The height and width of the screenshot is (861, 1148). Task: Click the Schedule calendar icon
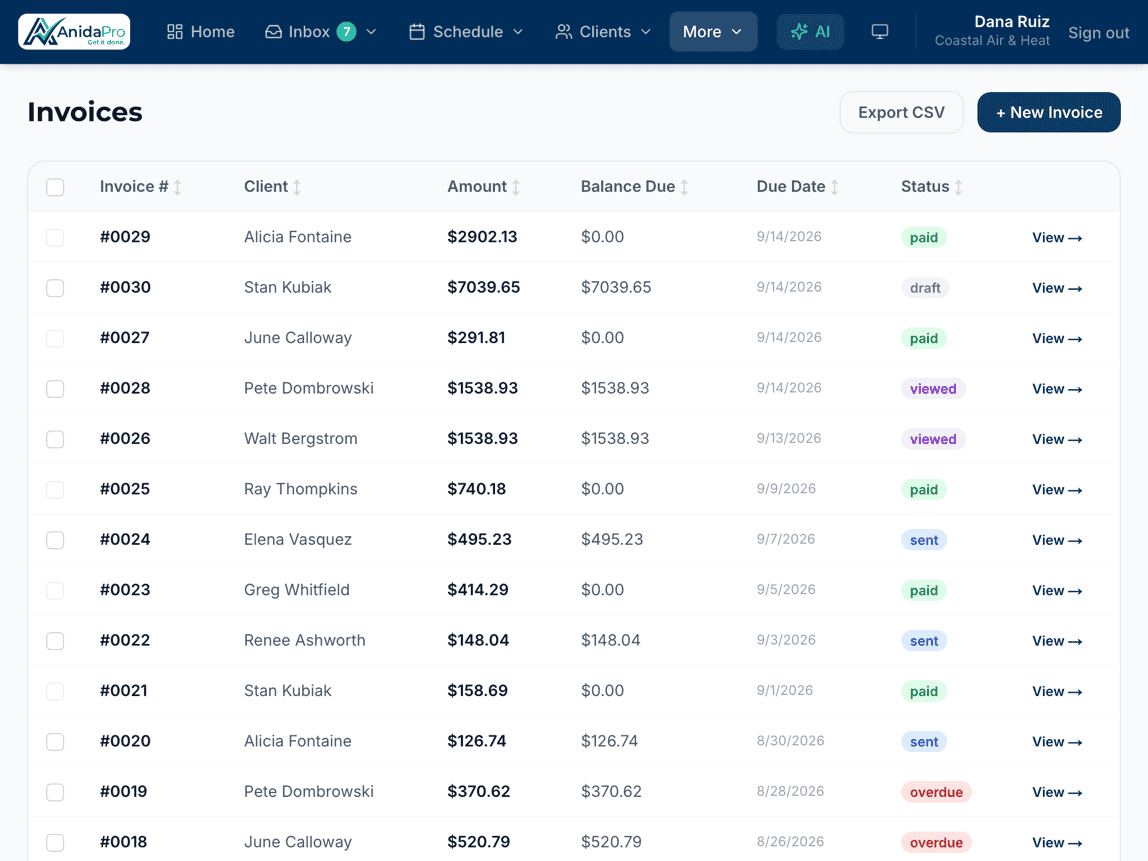[x=417, y=31]
